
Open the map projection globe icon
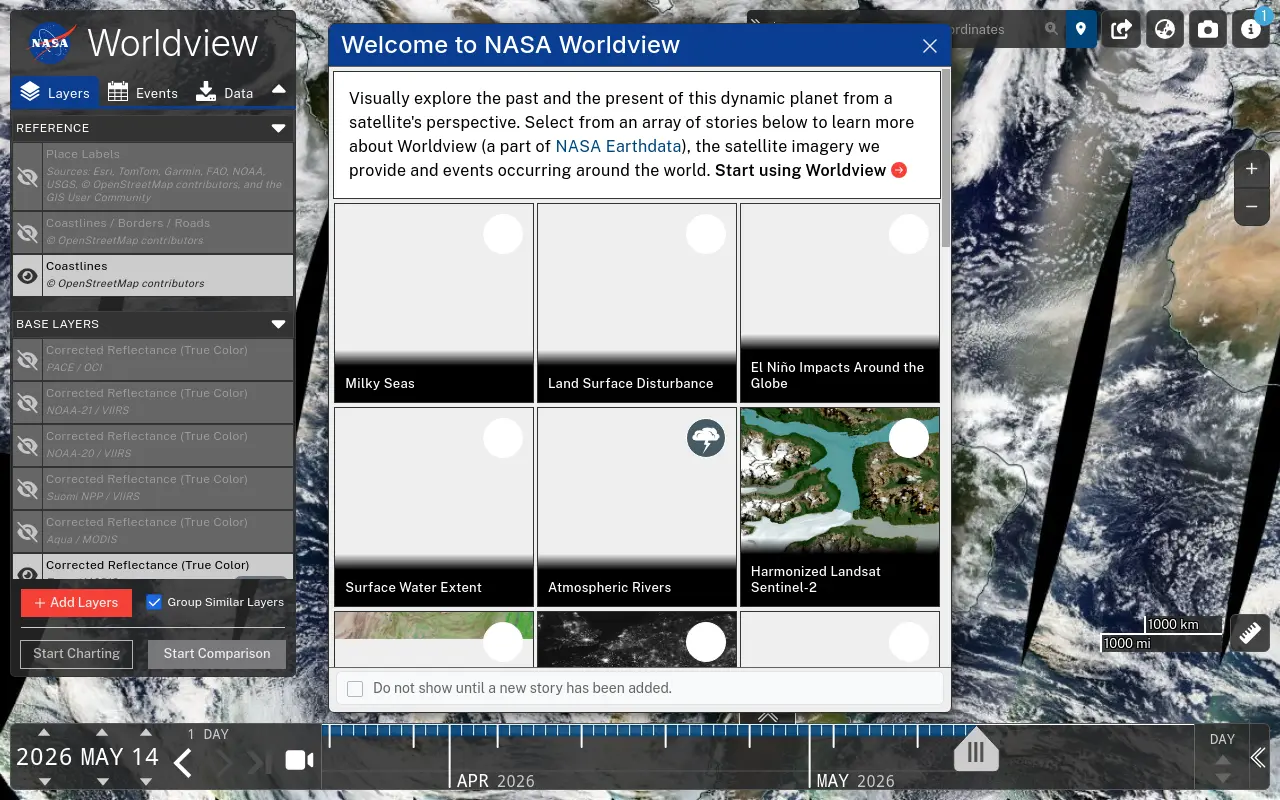[1164, 29]
